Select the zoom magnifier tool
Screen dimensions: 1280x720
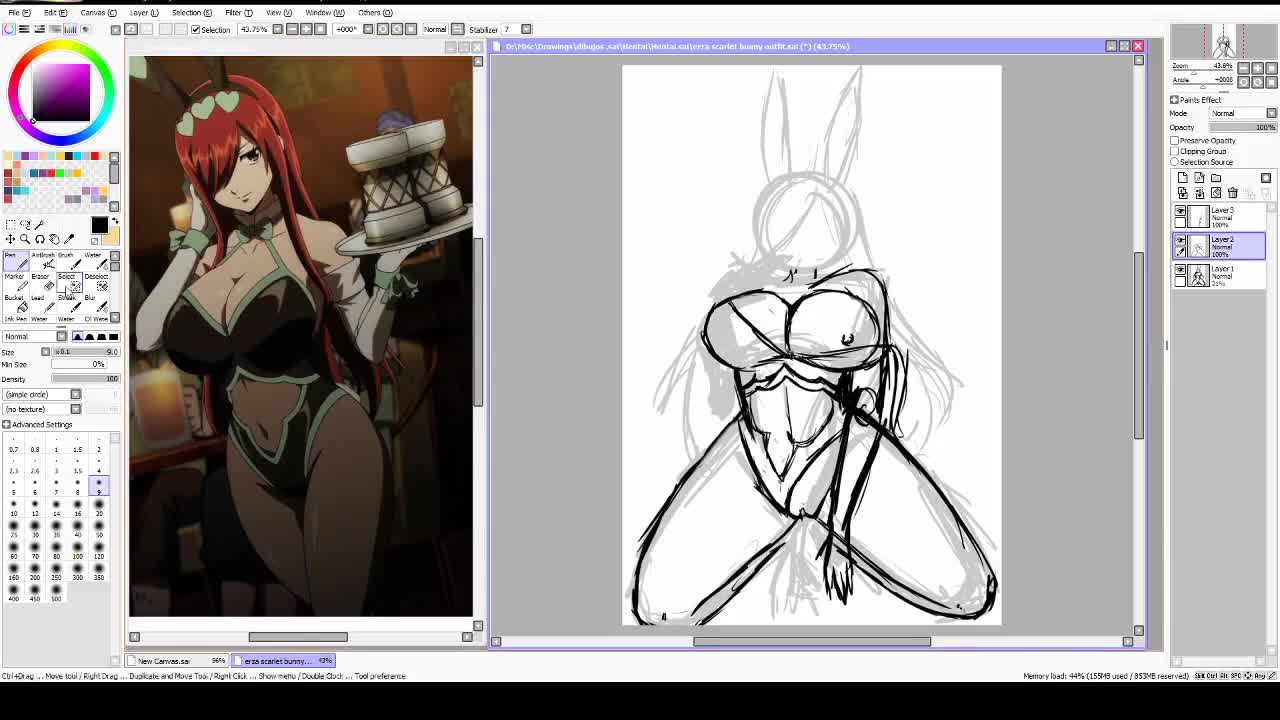point(25,239)
